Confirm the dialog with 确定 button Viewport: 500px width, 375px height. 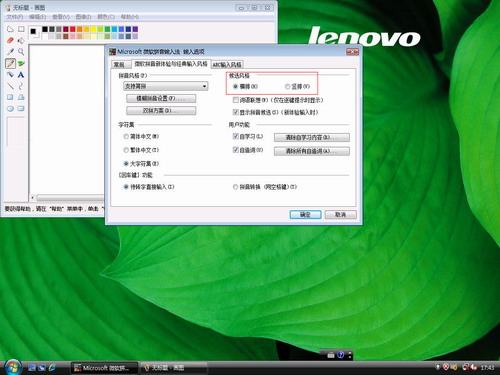pos(305,215)
